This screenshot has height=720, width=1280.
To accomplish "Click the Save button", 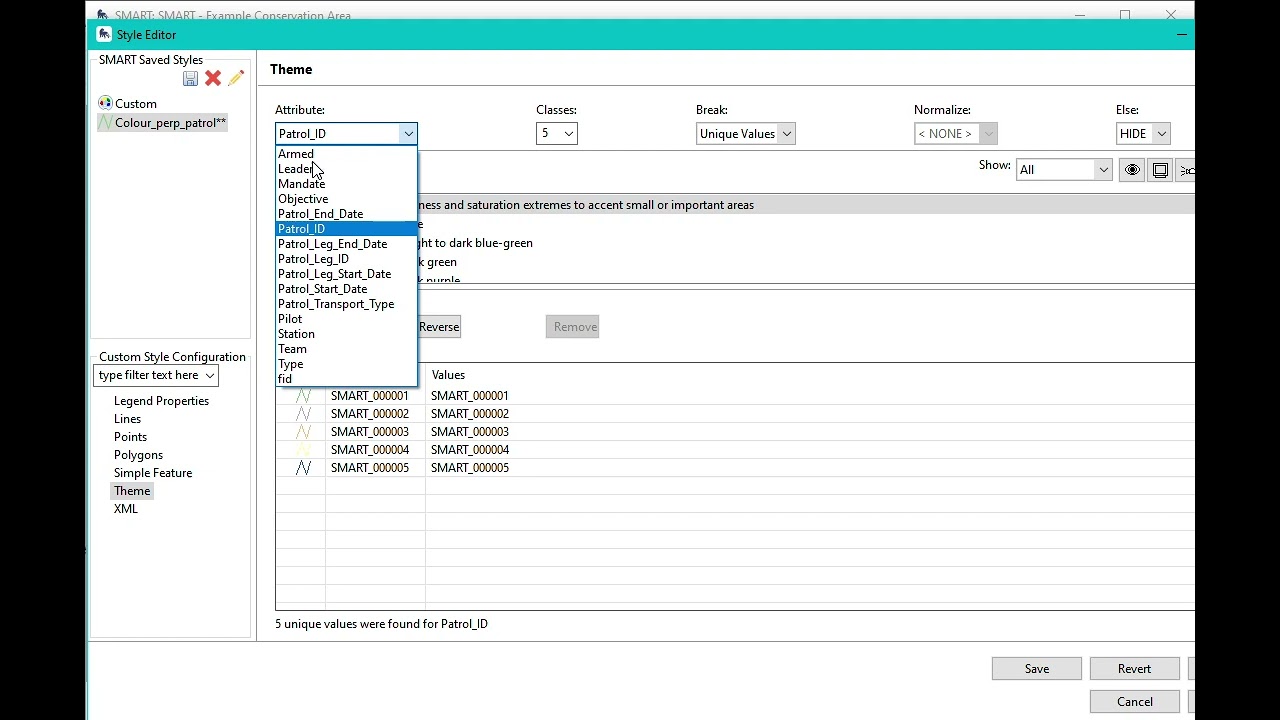I will click(1037, 669).
